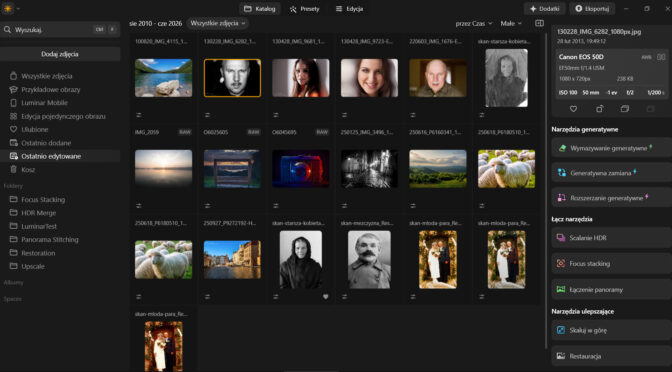Screen dimensions: 672x372
Task: Open the Małe thumbnail size dropdown
Action: click(x=511, y=24)
